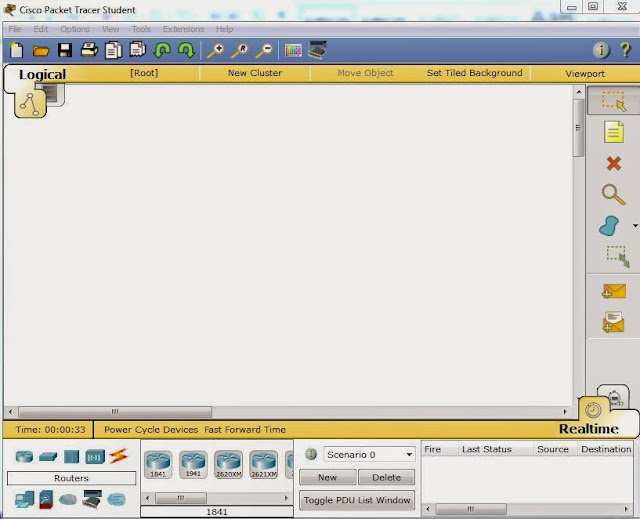Click the Add Simple PDU envelope icon

[613, 291]
